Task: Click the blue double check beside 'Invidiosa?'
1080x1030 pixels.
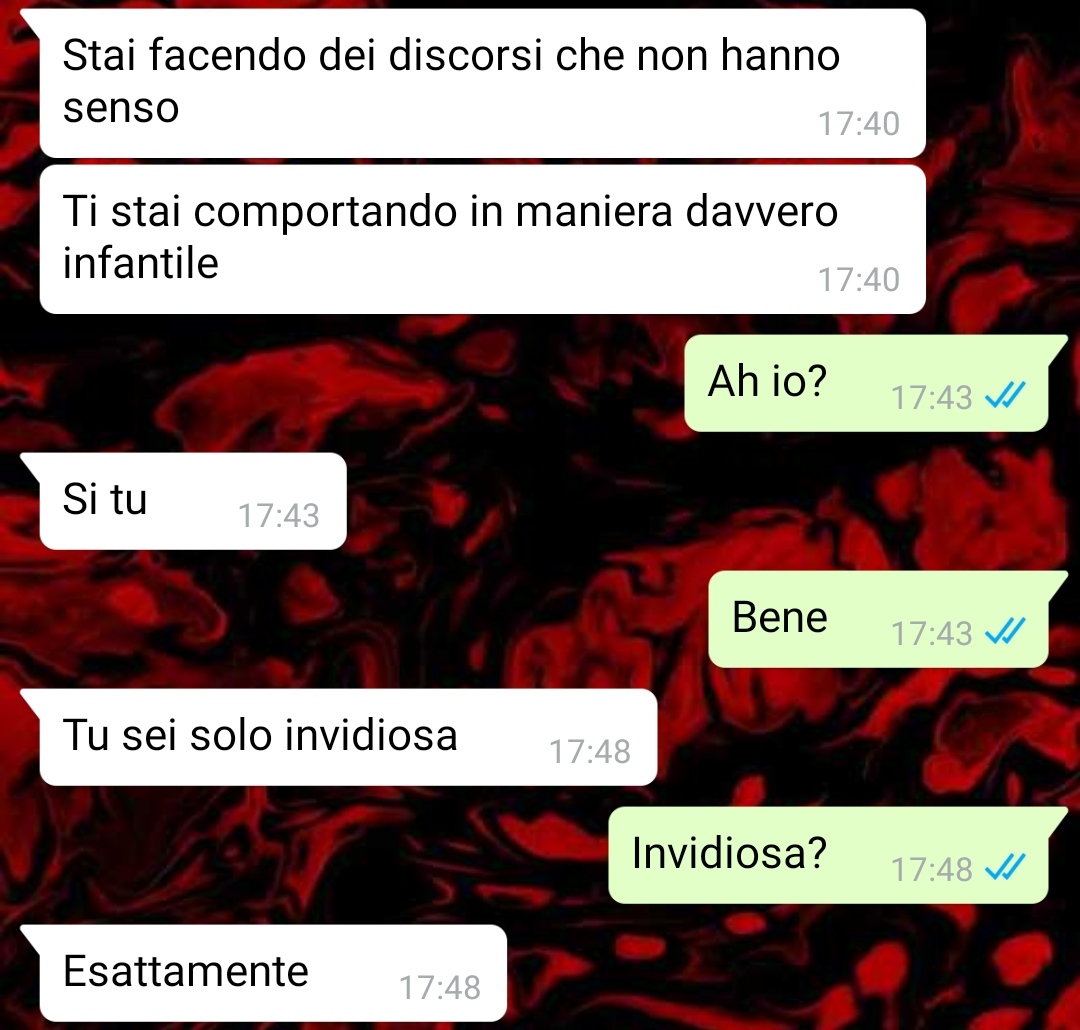Action: (x=1005, y=867)
